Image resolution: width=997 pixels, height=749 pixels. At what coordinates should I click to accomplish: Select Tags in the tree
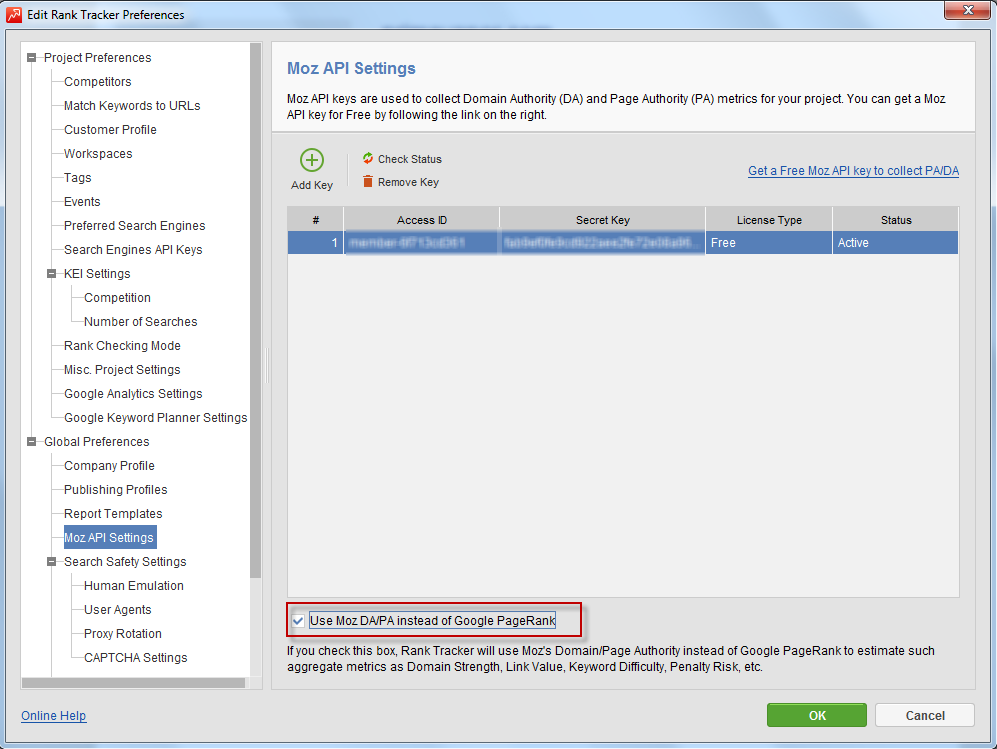[78, 178]
